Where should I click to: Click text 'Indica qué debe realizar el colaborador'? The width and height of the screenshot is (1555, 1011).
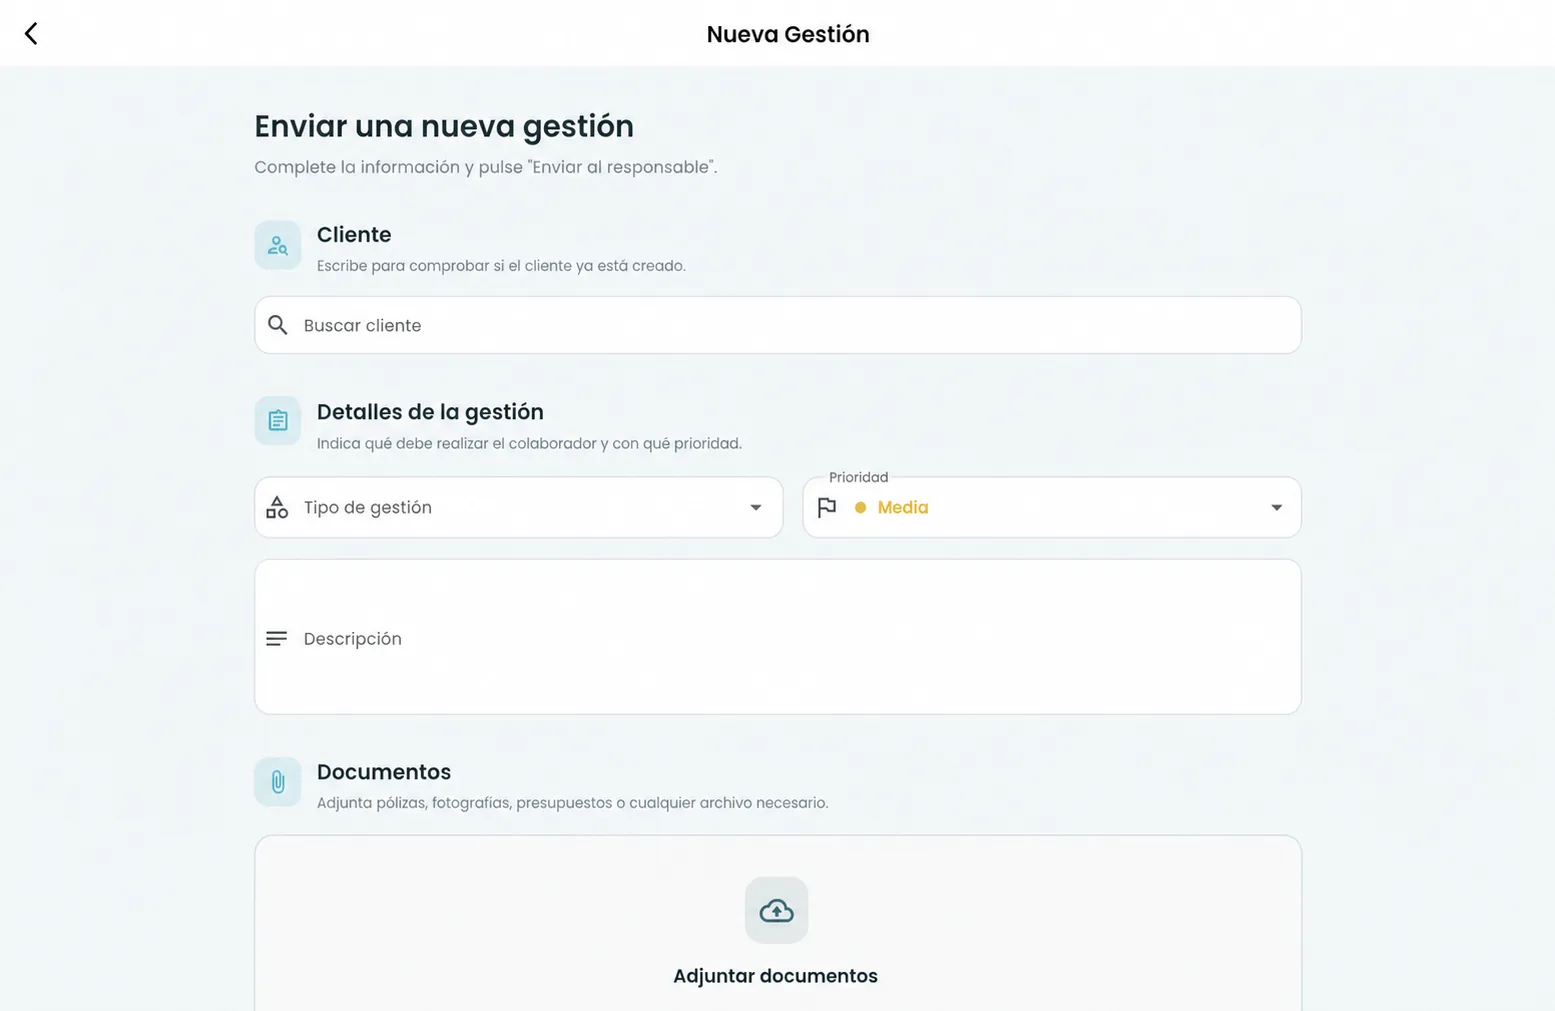(456, 443)
